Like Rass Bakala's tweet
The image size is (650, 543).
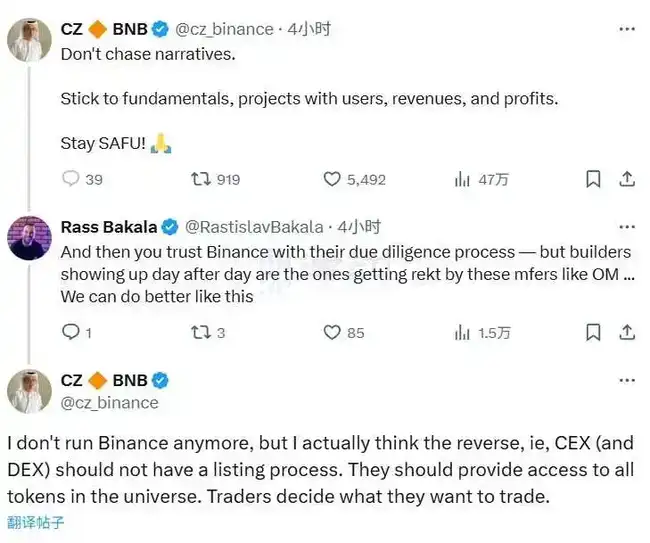pyautogui.click(x=333, y=332)
